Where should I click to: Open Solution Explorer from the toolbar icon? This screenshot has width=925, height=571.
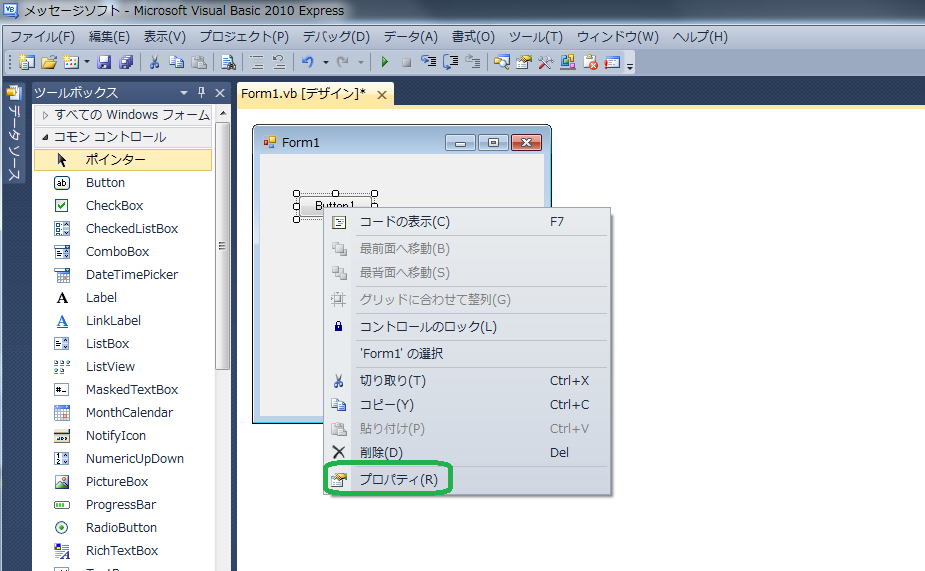(x=502, y=62)
